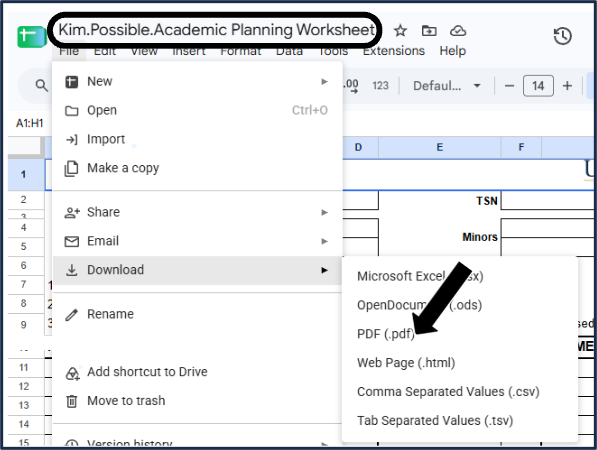Expand the Download submenu arrow
This screenshot has width=597, height=450.
pyautogui.click(x=324, y=270)
